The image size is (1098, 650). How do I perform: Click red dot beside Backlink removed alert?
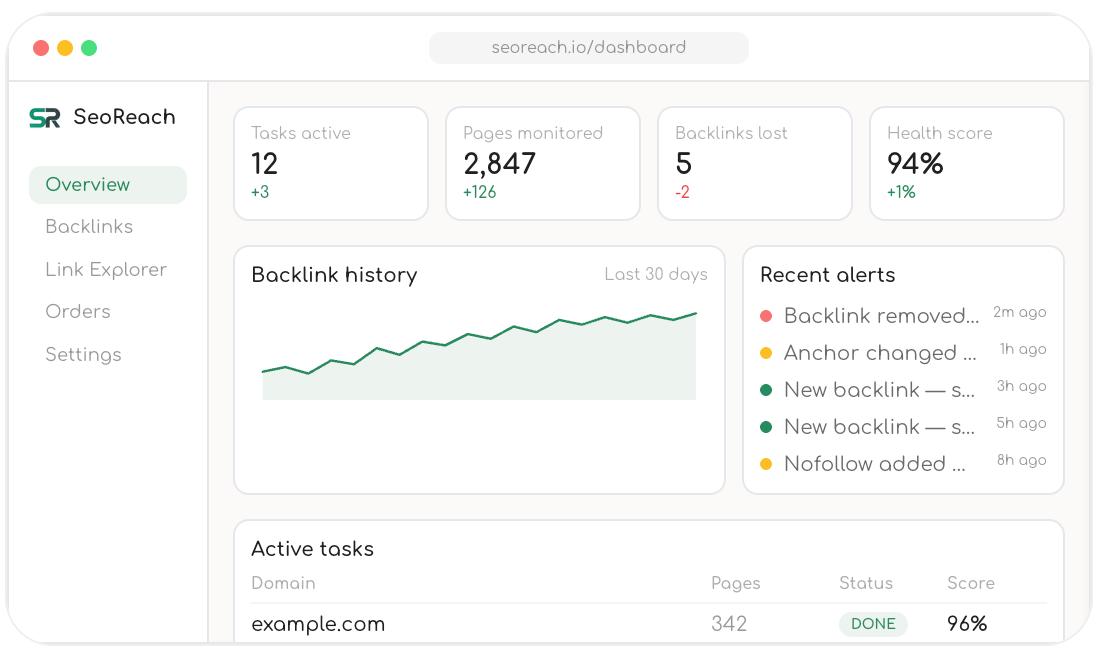766,317
